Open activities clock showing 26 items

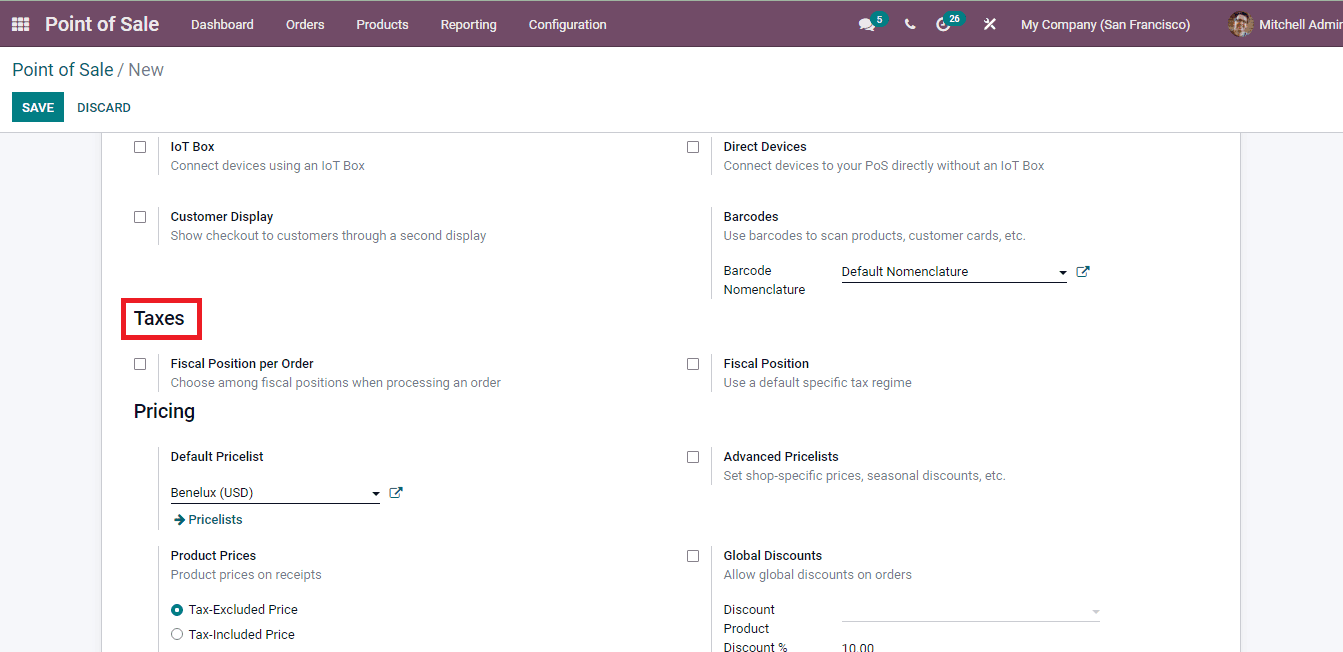click(946, 23)
